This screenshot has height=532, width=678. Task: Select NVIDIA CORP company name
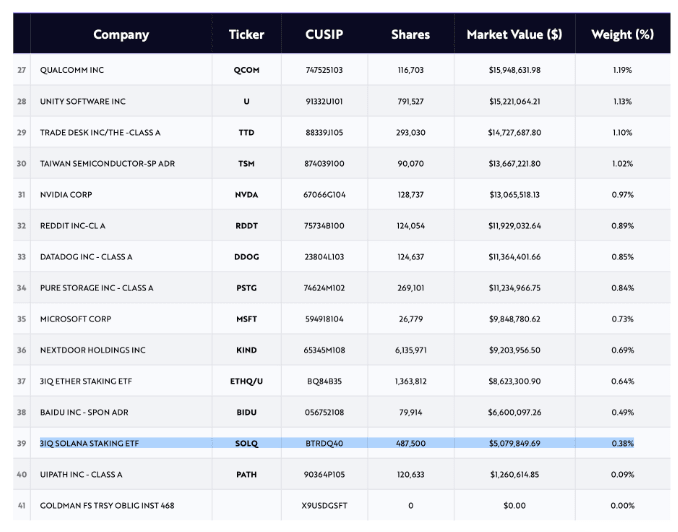(x=66, y=195)
